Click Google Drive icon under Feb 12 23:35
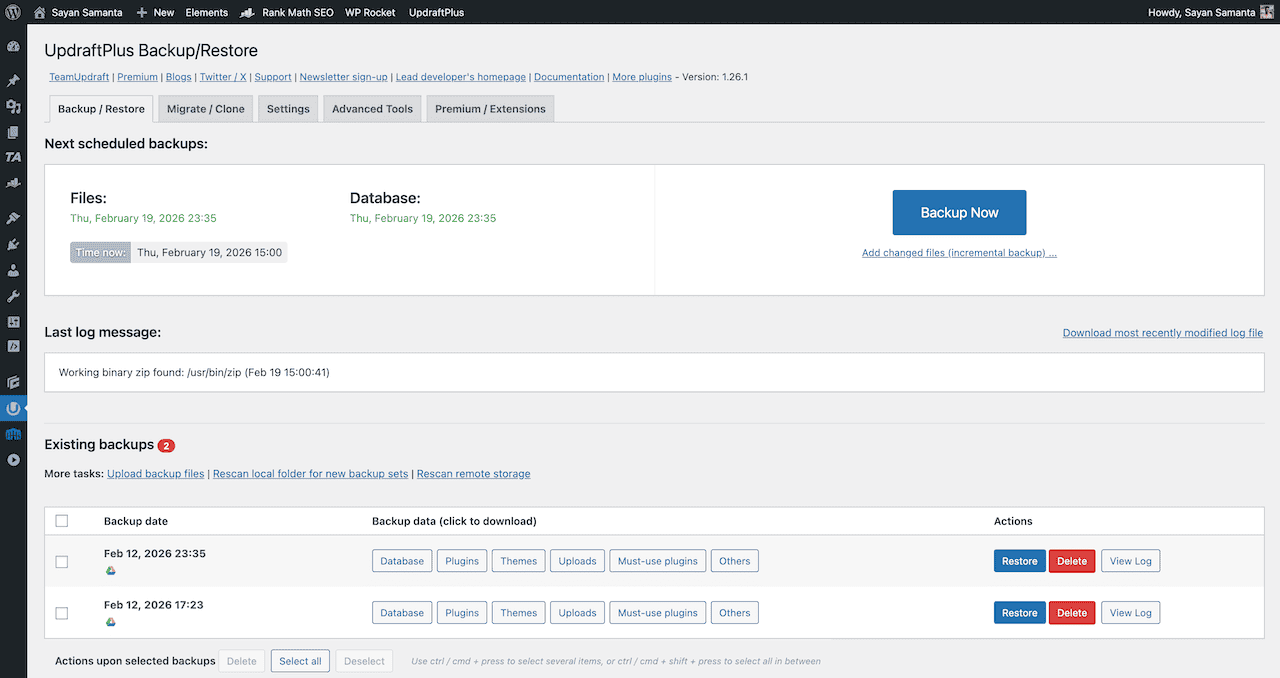 (x=111, y=570)
